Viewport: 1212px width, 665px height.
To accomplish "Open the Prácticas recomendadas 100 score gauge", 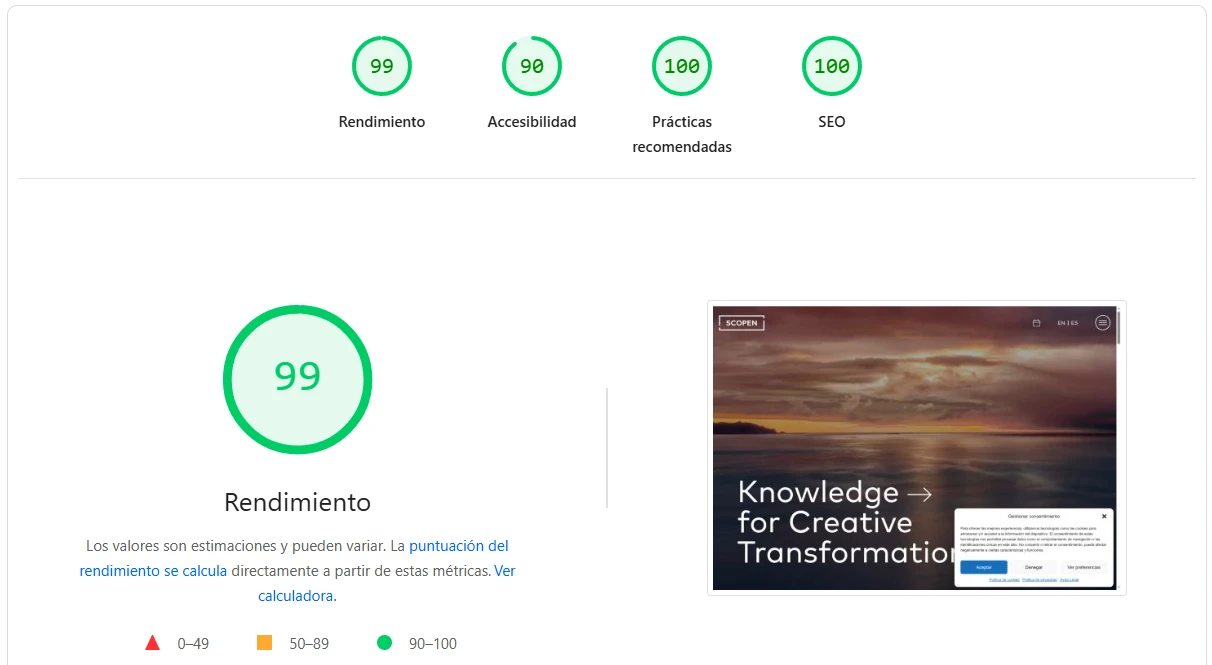I will tap(681, 66).
